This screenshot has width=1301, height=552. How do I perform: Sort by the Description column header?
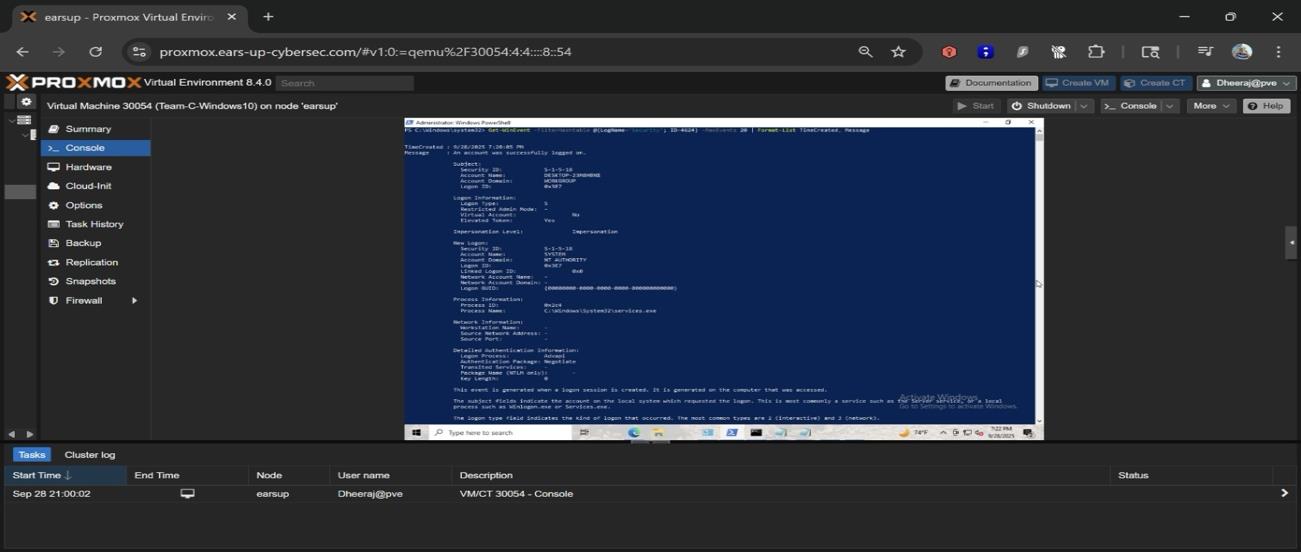click(x=781, y=475)
